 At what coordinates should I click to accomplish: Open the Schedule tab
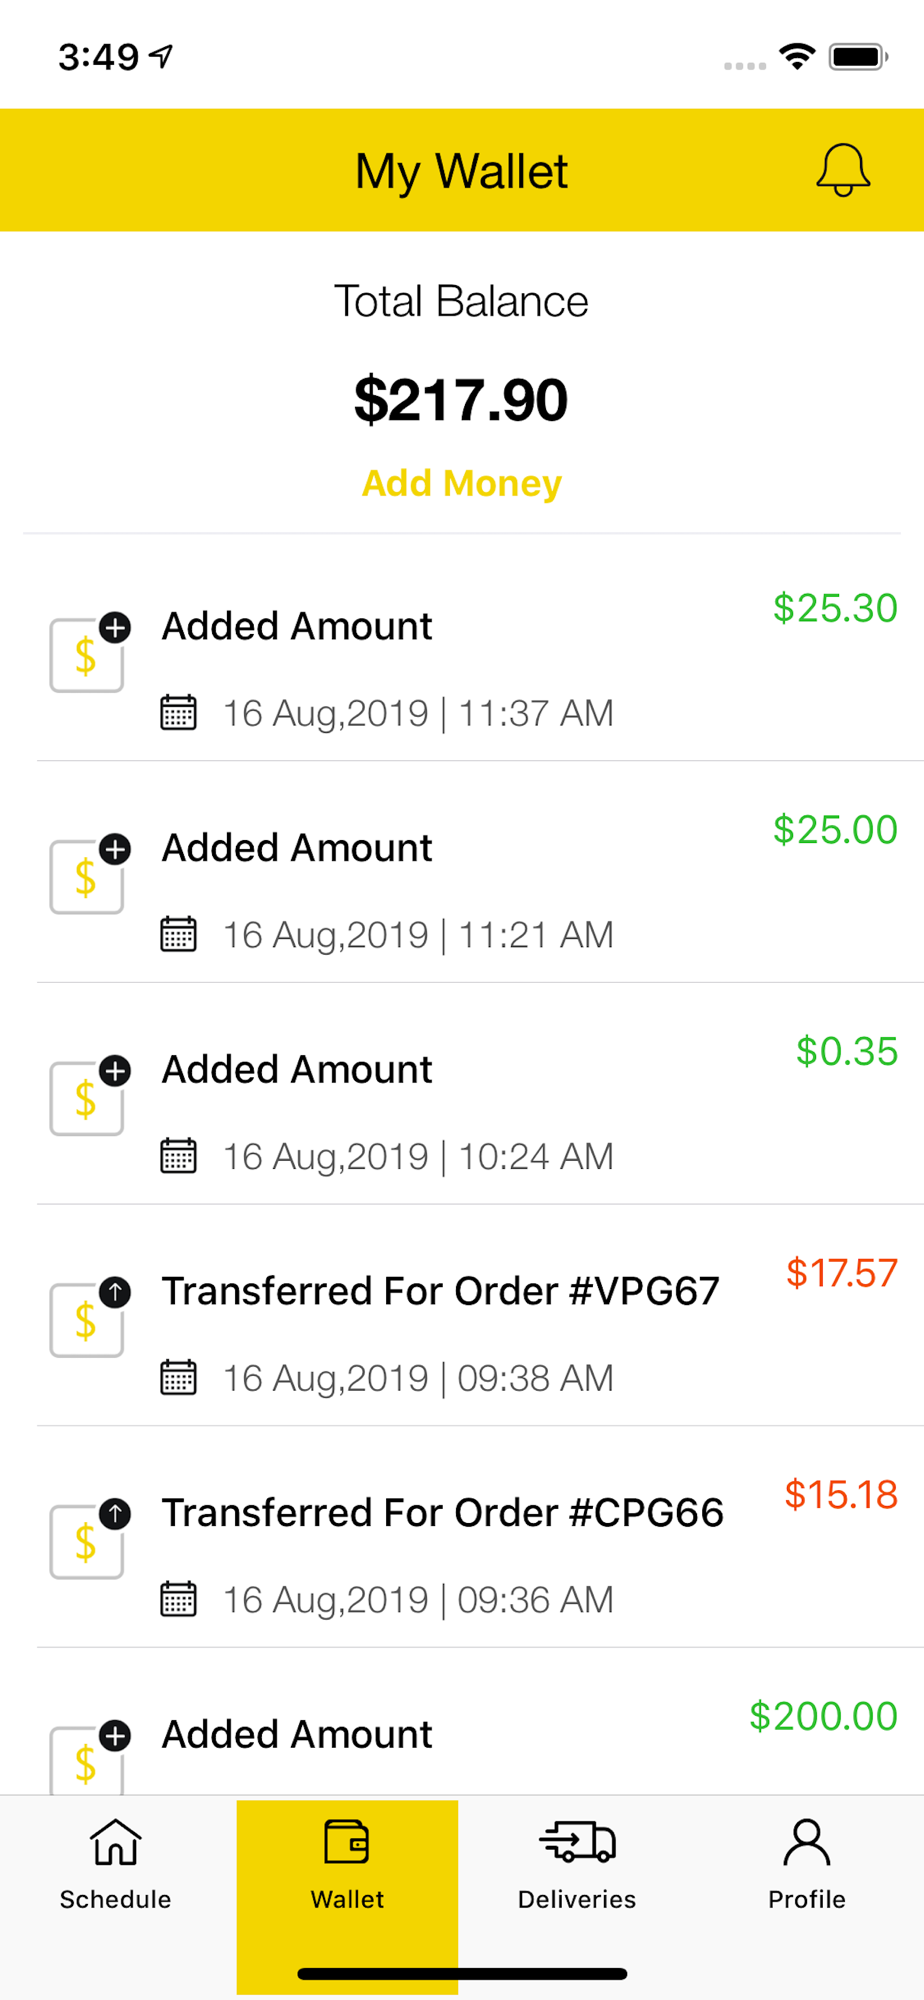tap(116, 1864)
